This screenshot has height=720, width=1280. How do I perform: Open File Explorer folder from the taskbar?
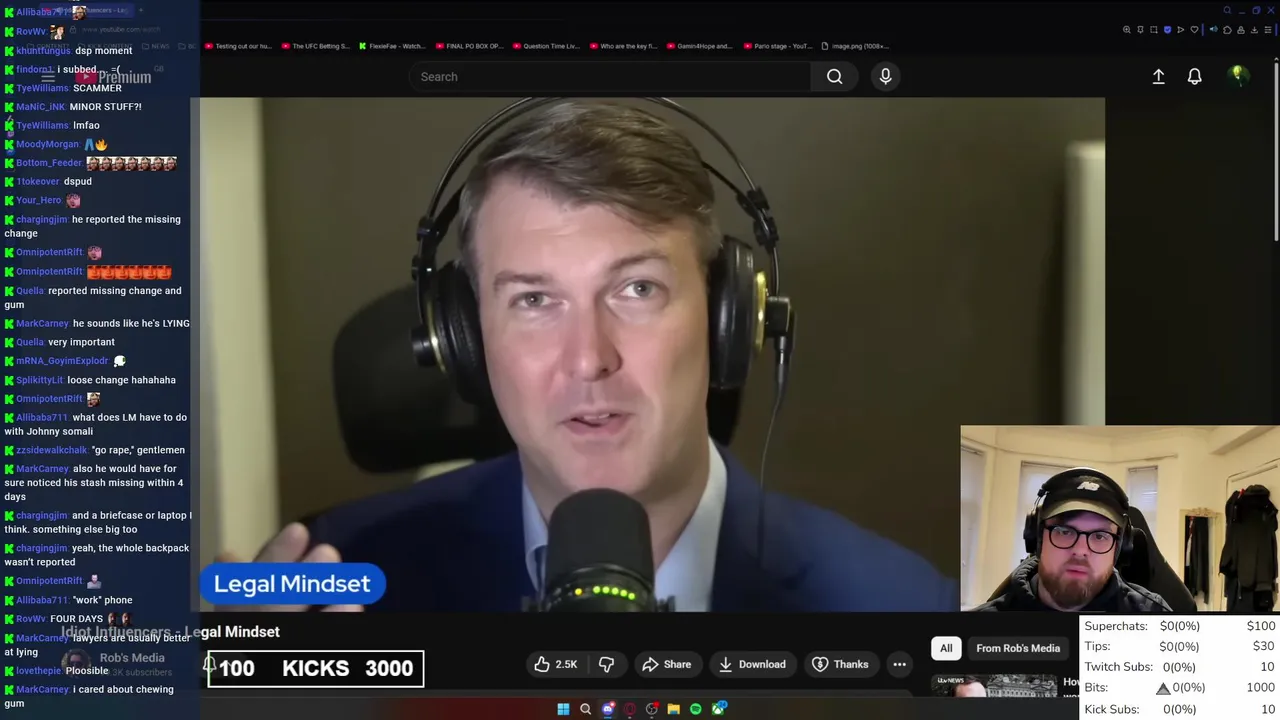tap(674, 709)
